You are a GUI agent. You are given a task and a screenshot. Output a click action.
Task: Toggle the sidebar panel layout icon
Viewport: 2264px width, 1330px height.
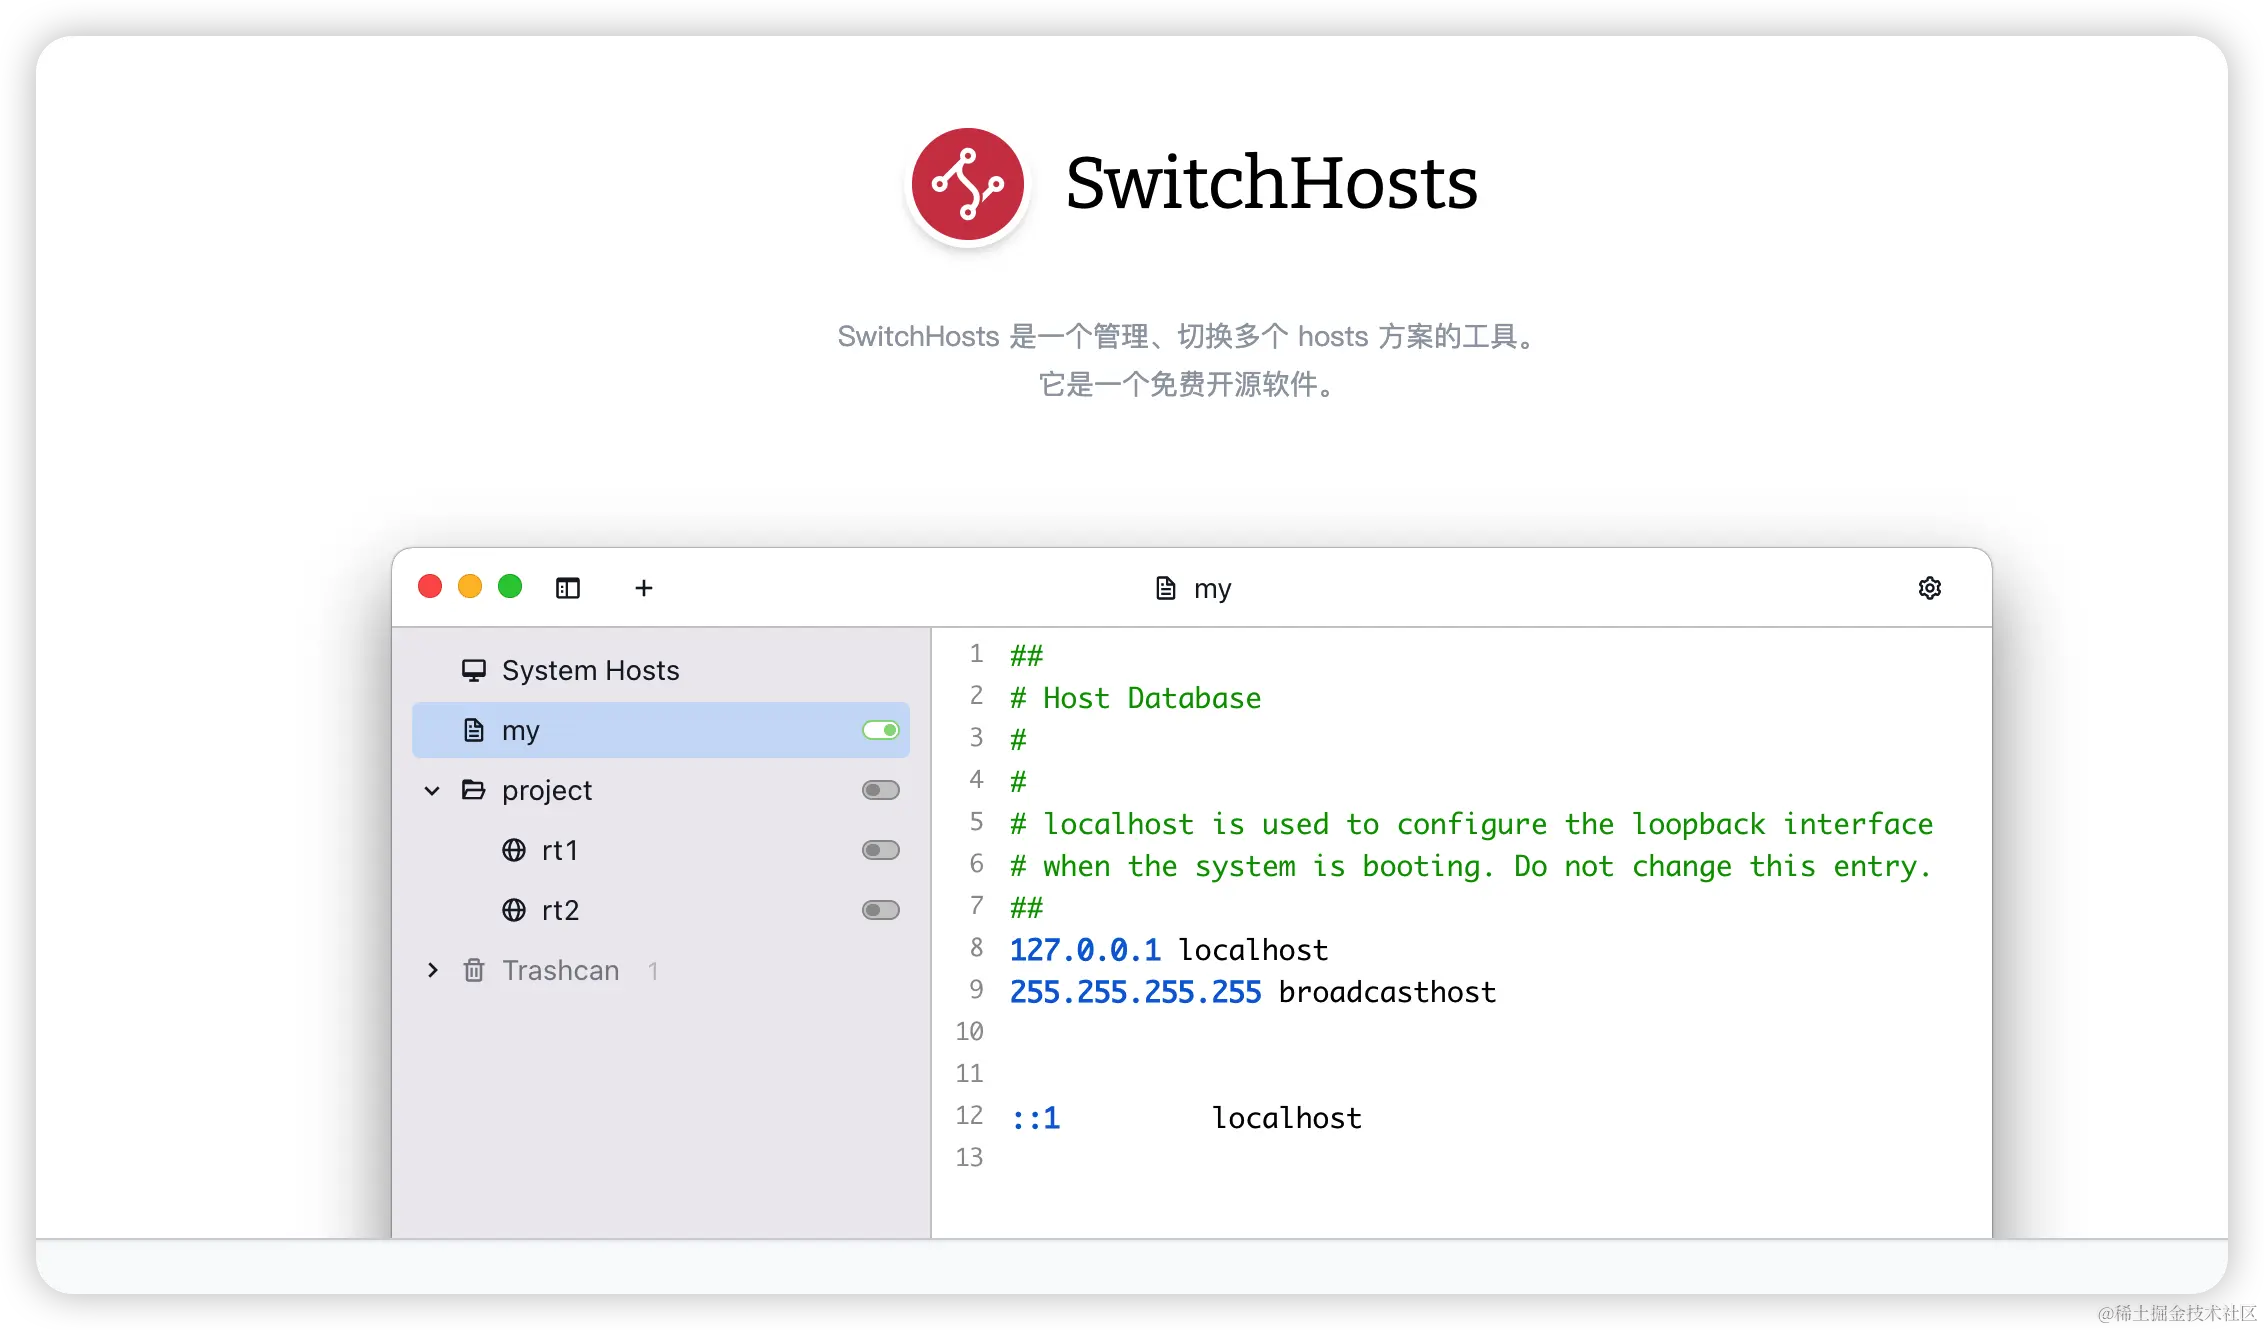coord(568,588)
